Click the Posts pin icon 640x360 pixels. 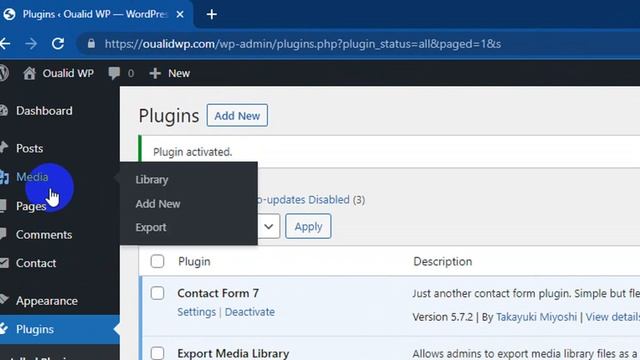4,148
